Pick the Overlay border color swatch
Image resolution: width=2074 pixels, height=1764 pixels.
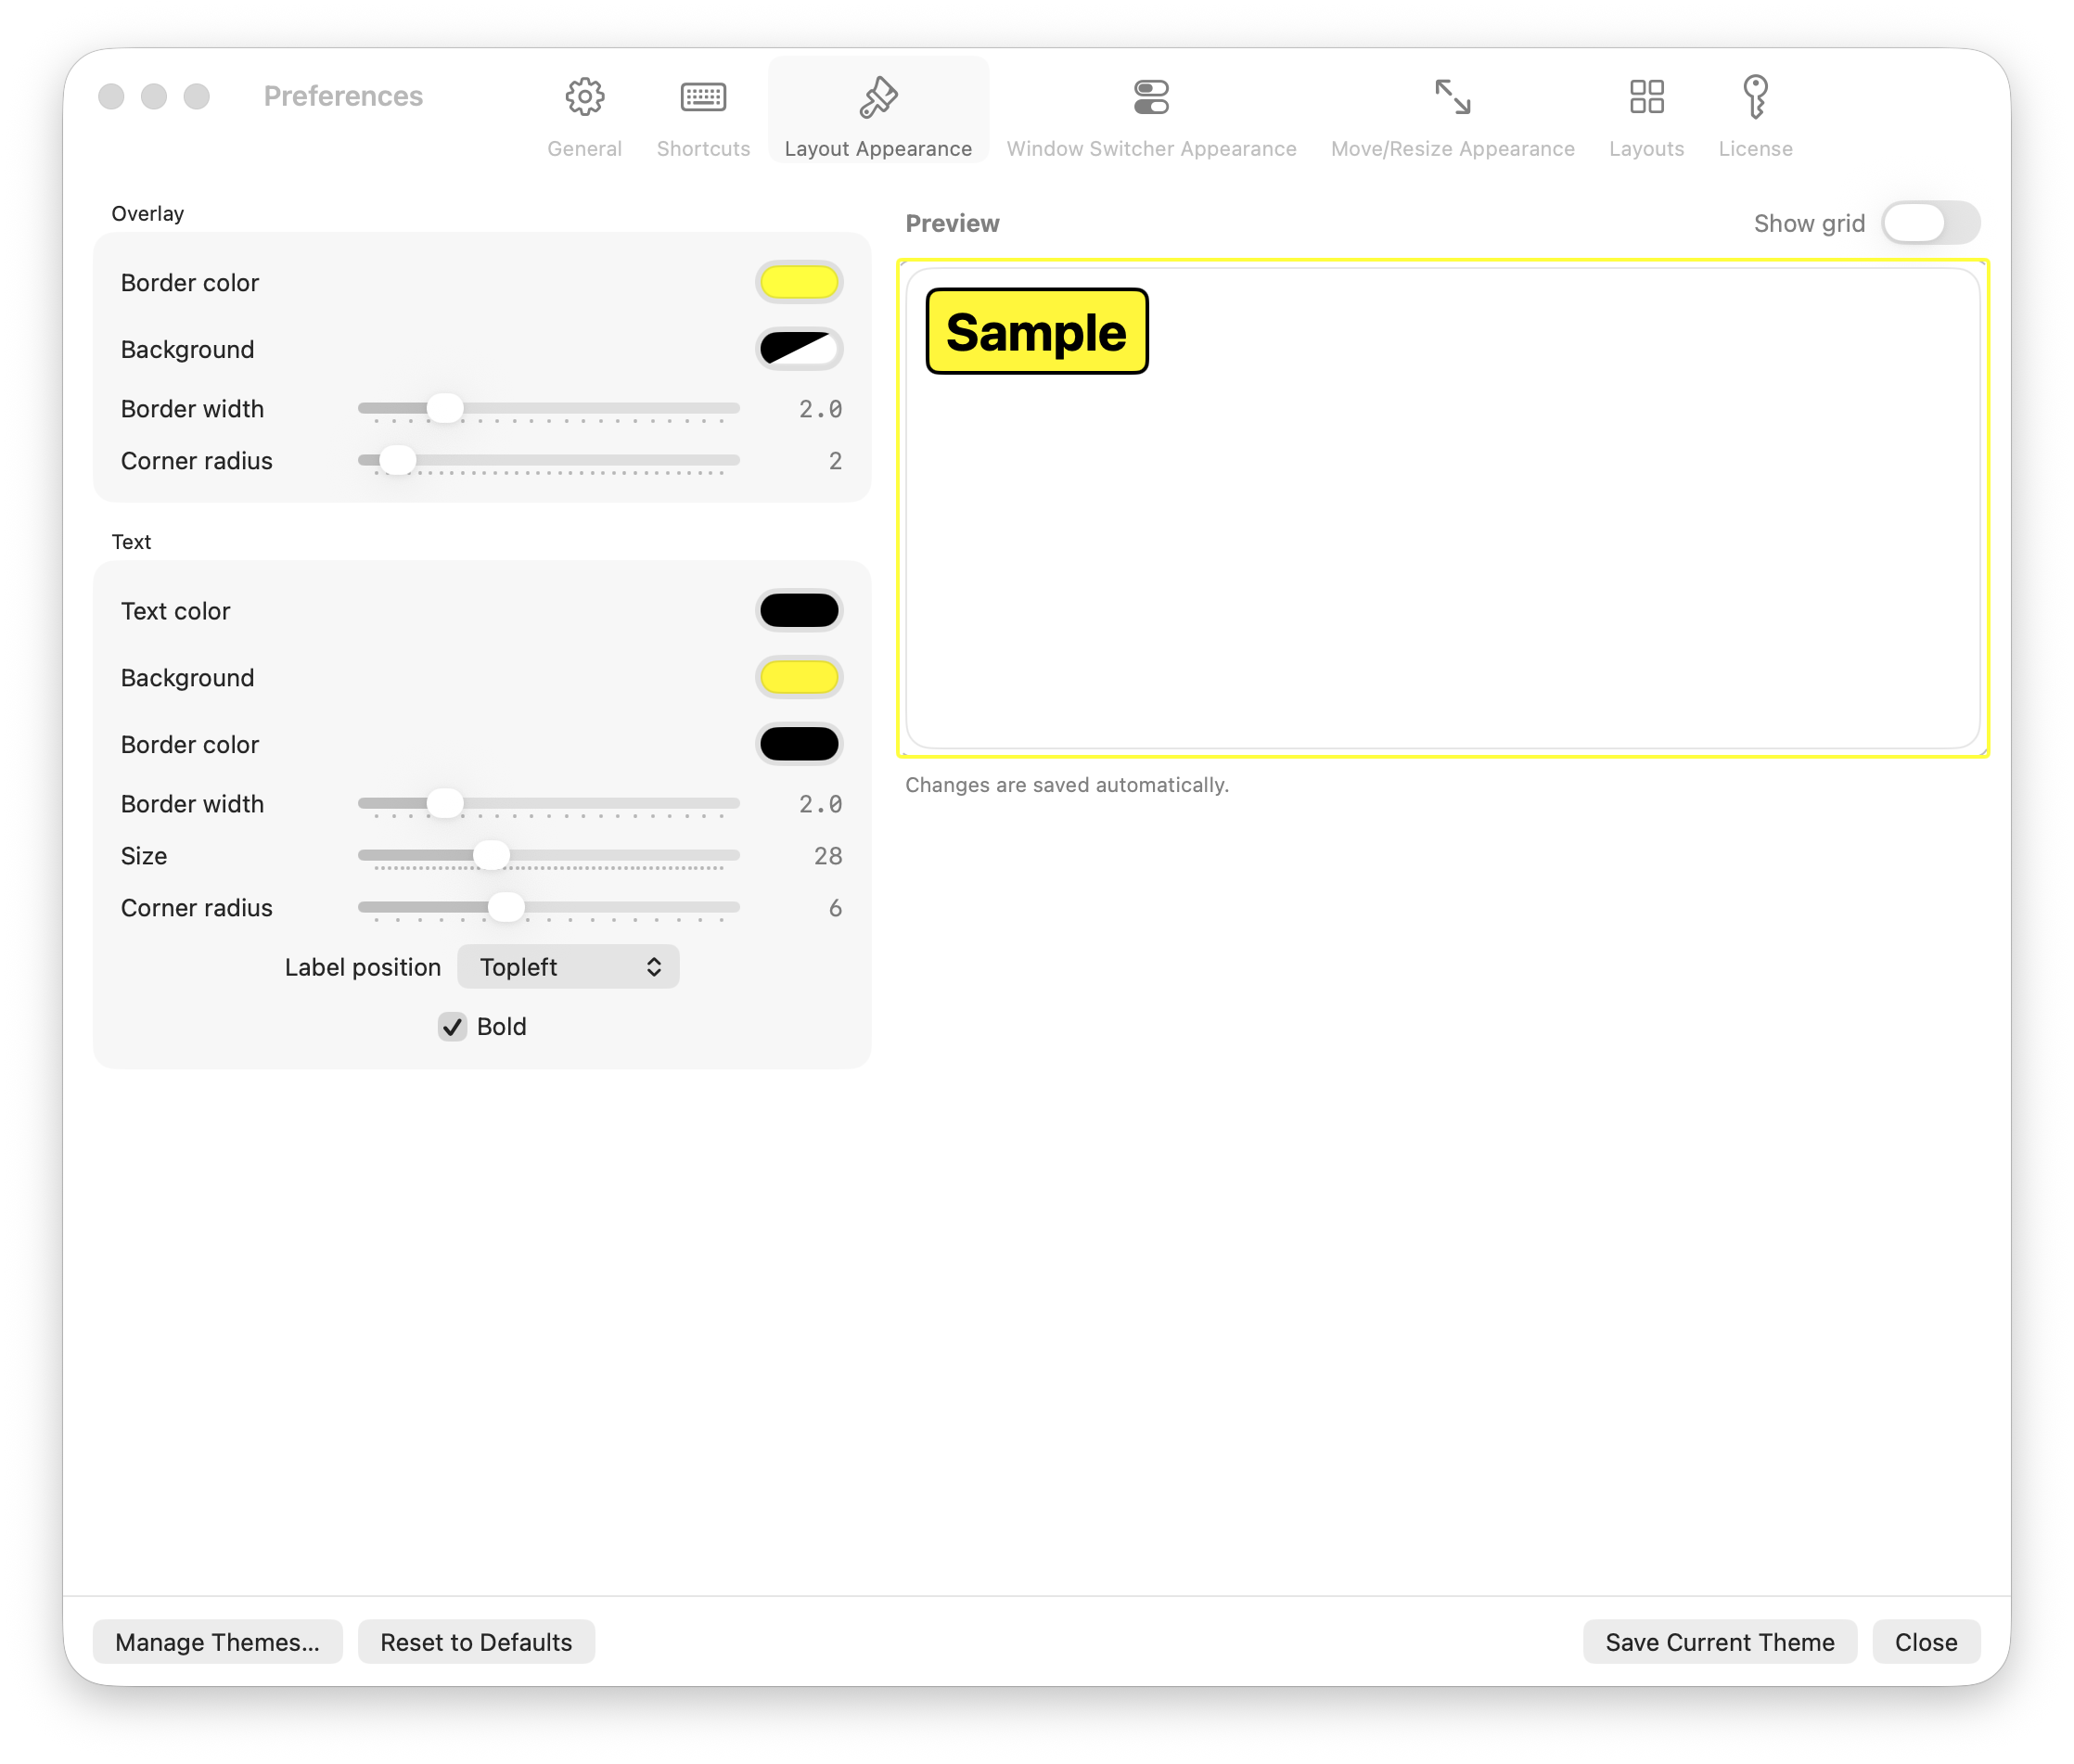(799, 283)
